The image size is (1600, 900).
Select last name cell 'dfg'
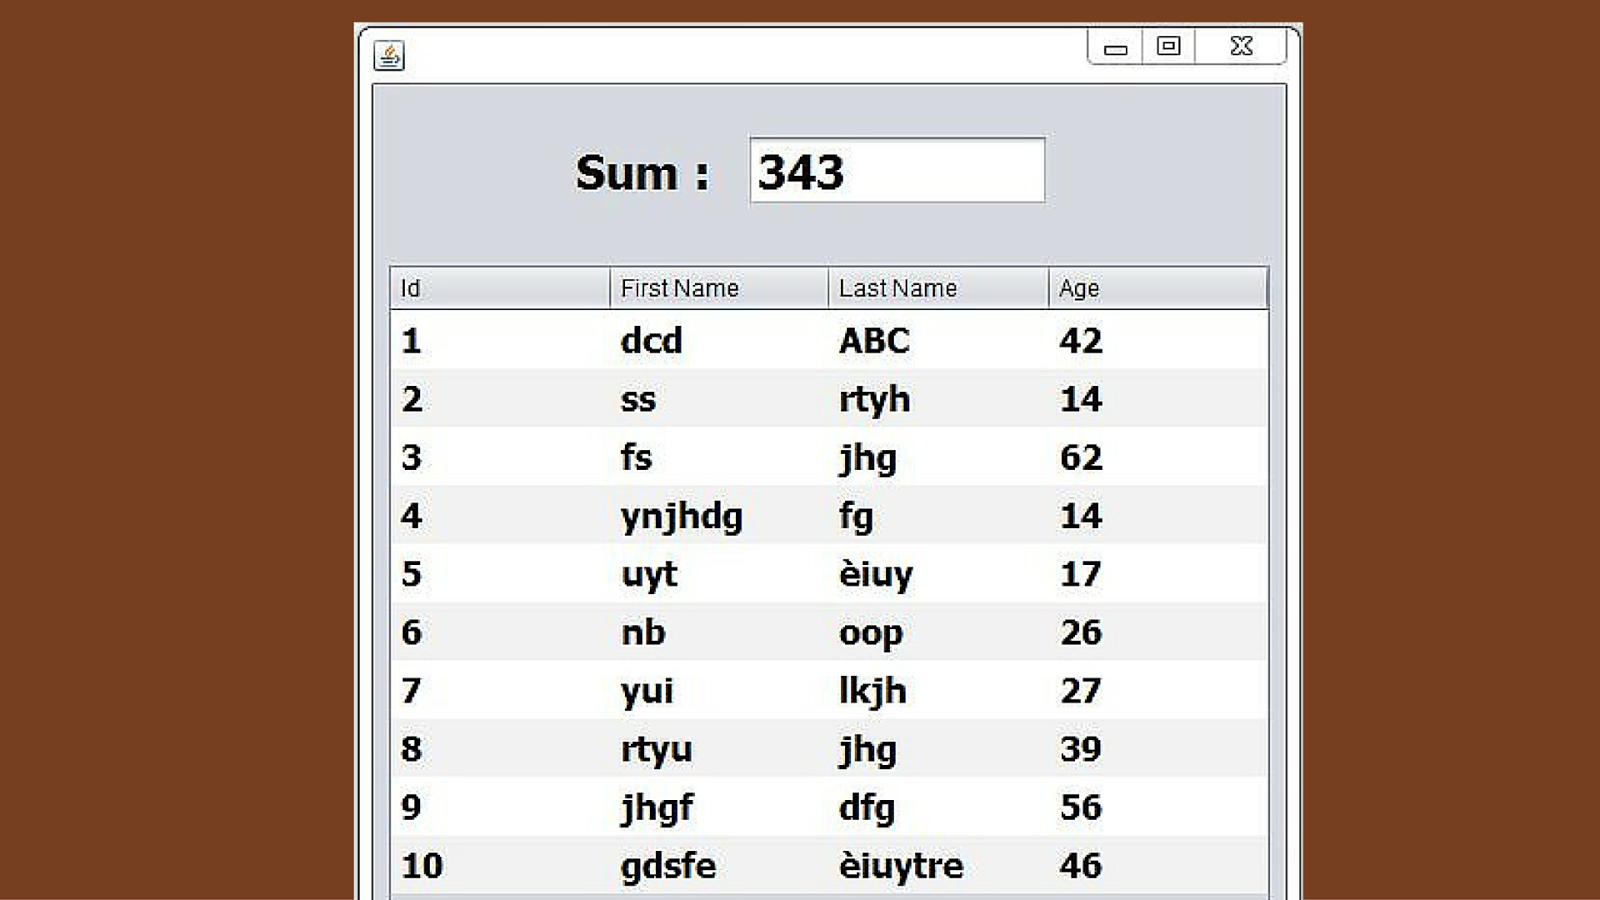[938, 807]
